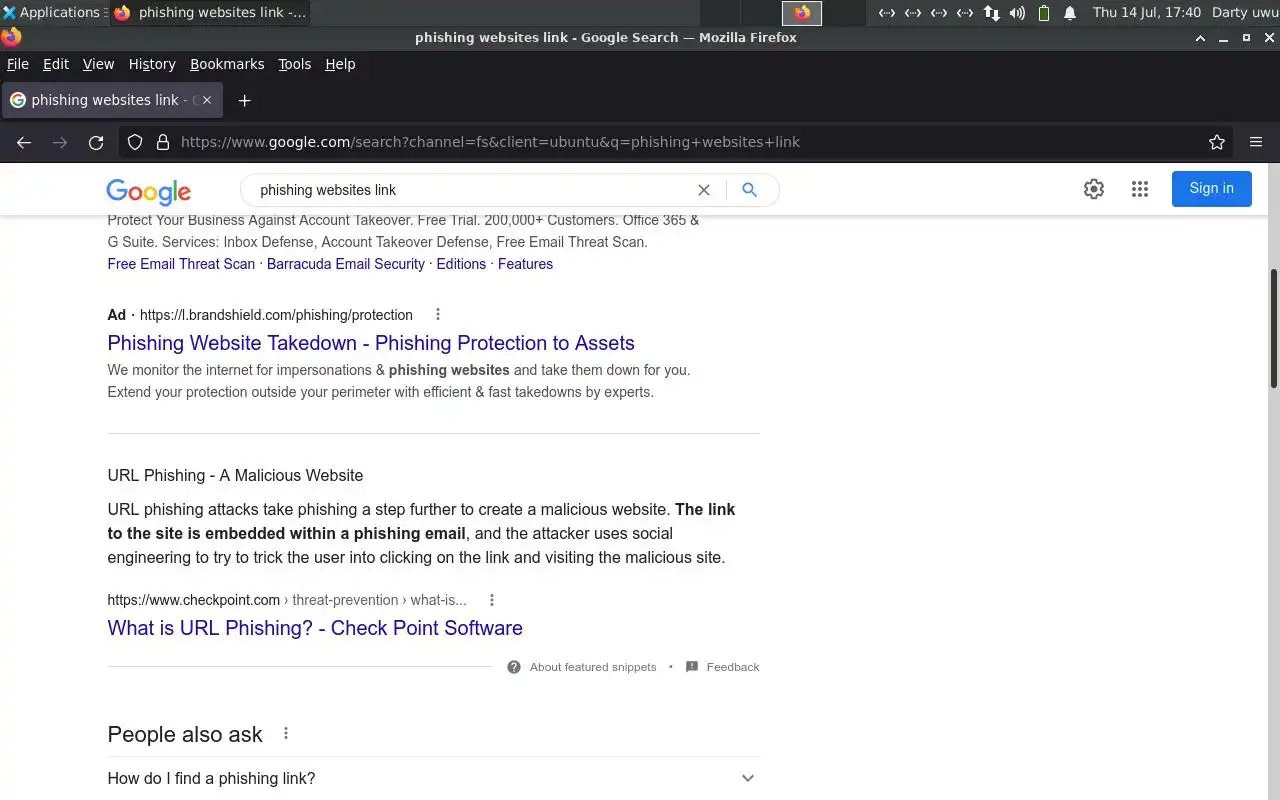The height and width of the screenshot is (800, 1280).
Task: Open the Tools menu
Action: [295, 64]
